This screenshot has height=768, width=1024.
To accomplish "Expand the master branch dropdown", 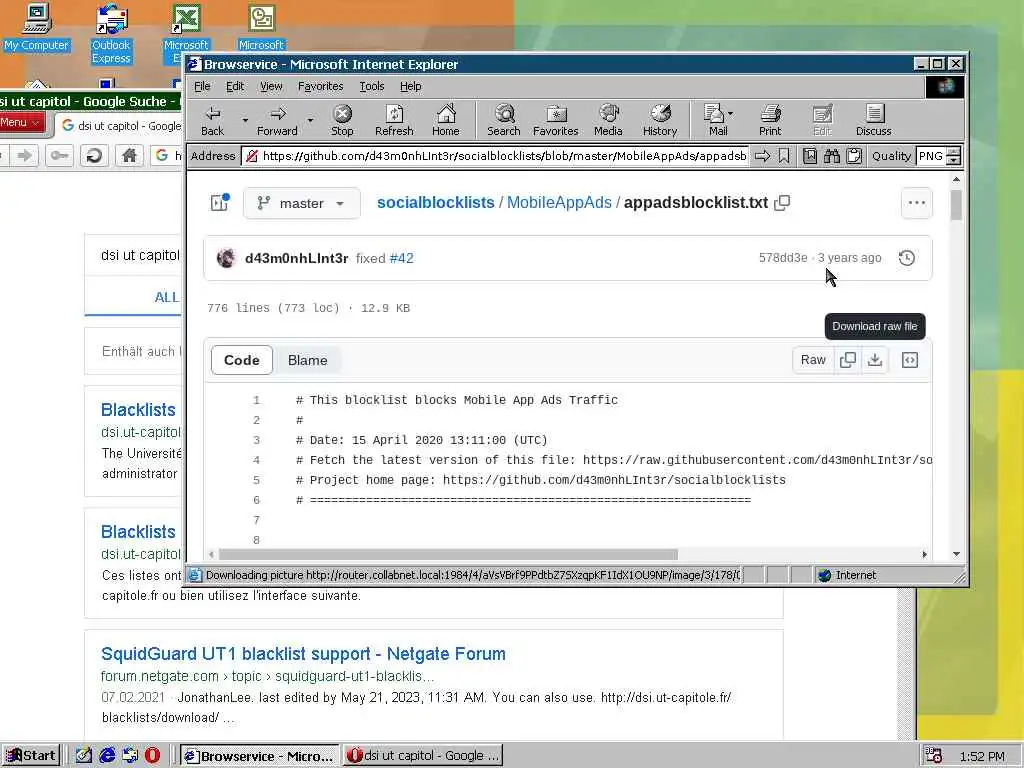I will tap(301, 203).
